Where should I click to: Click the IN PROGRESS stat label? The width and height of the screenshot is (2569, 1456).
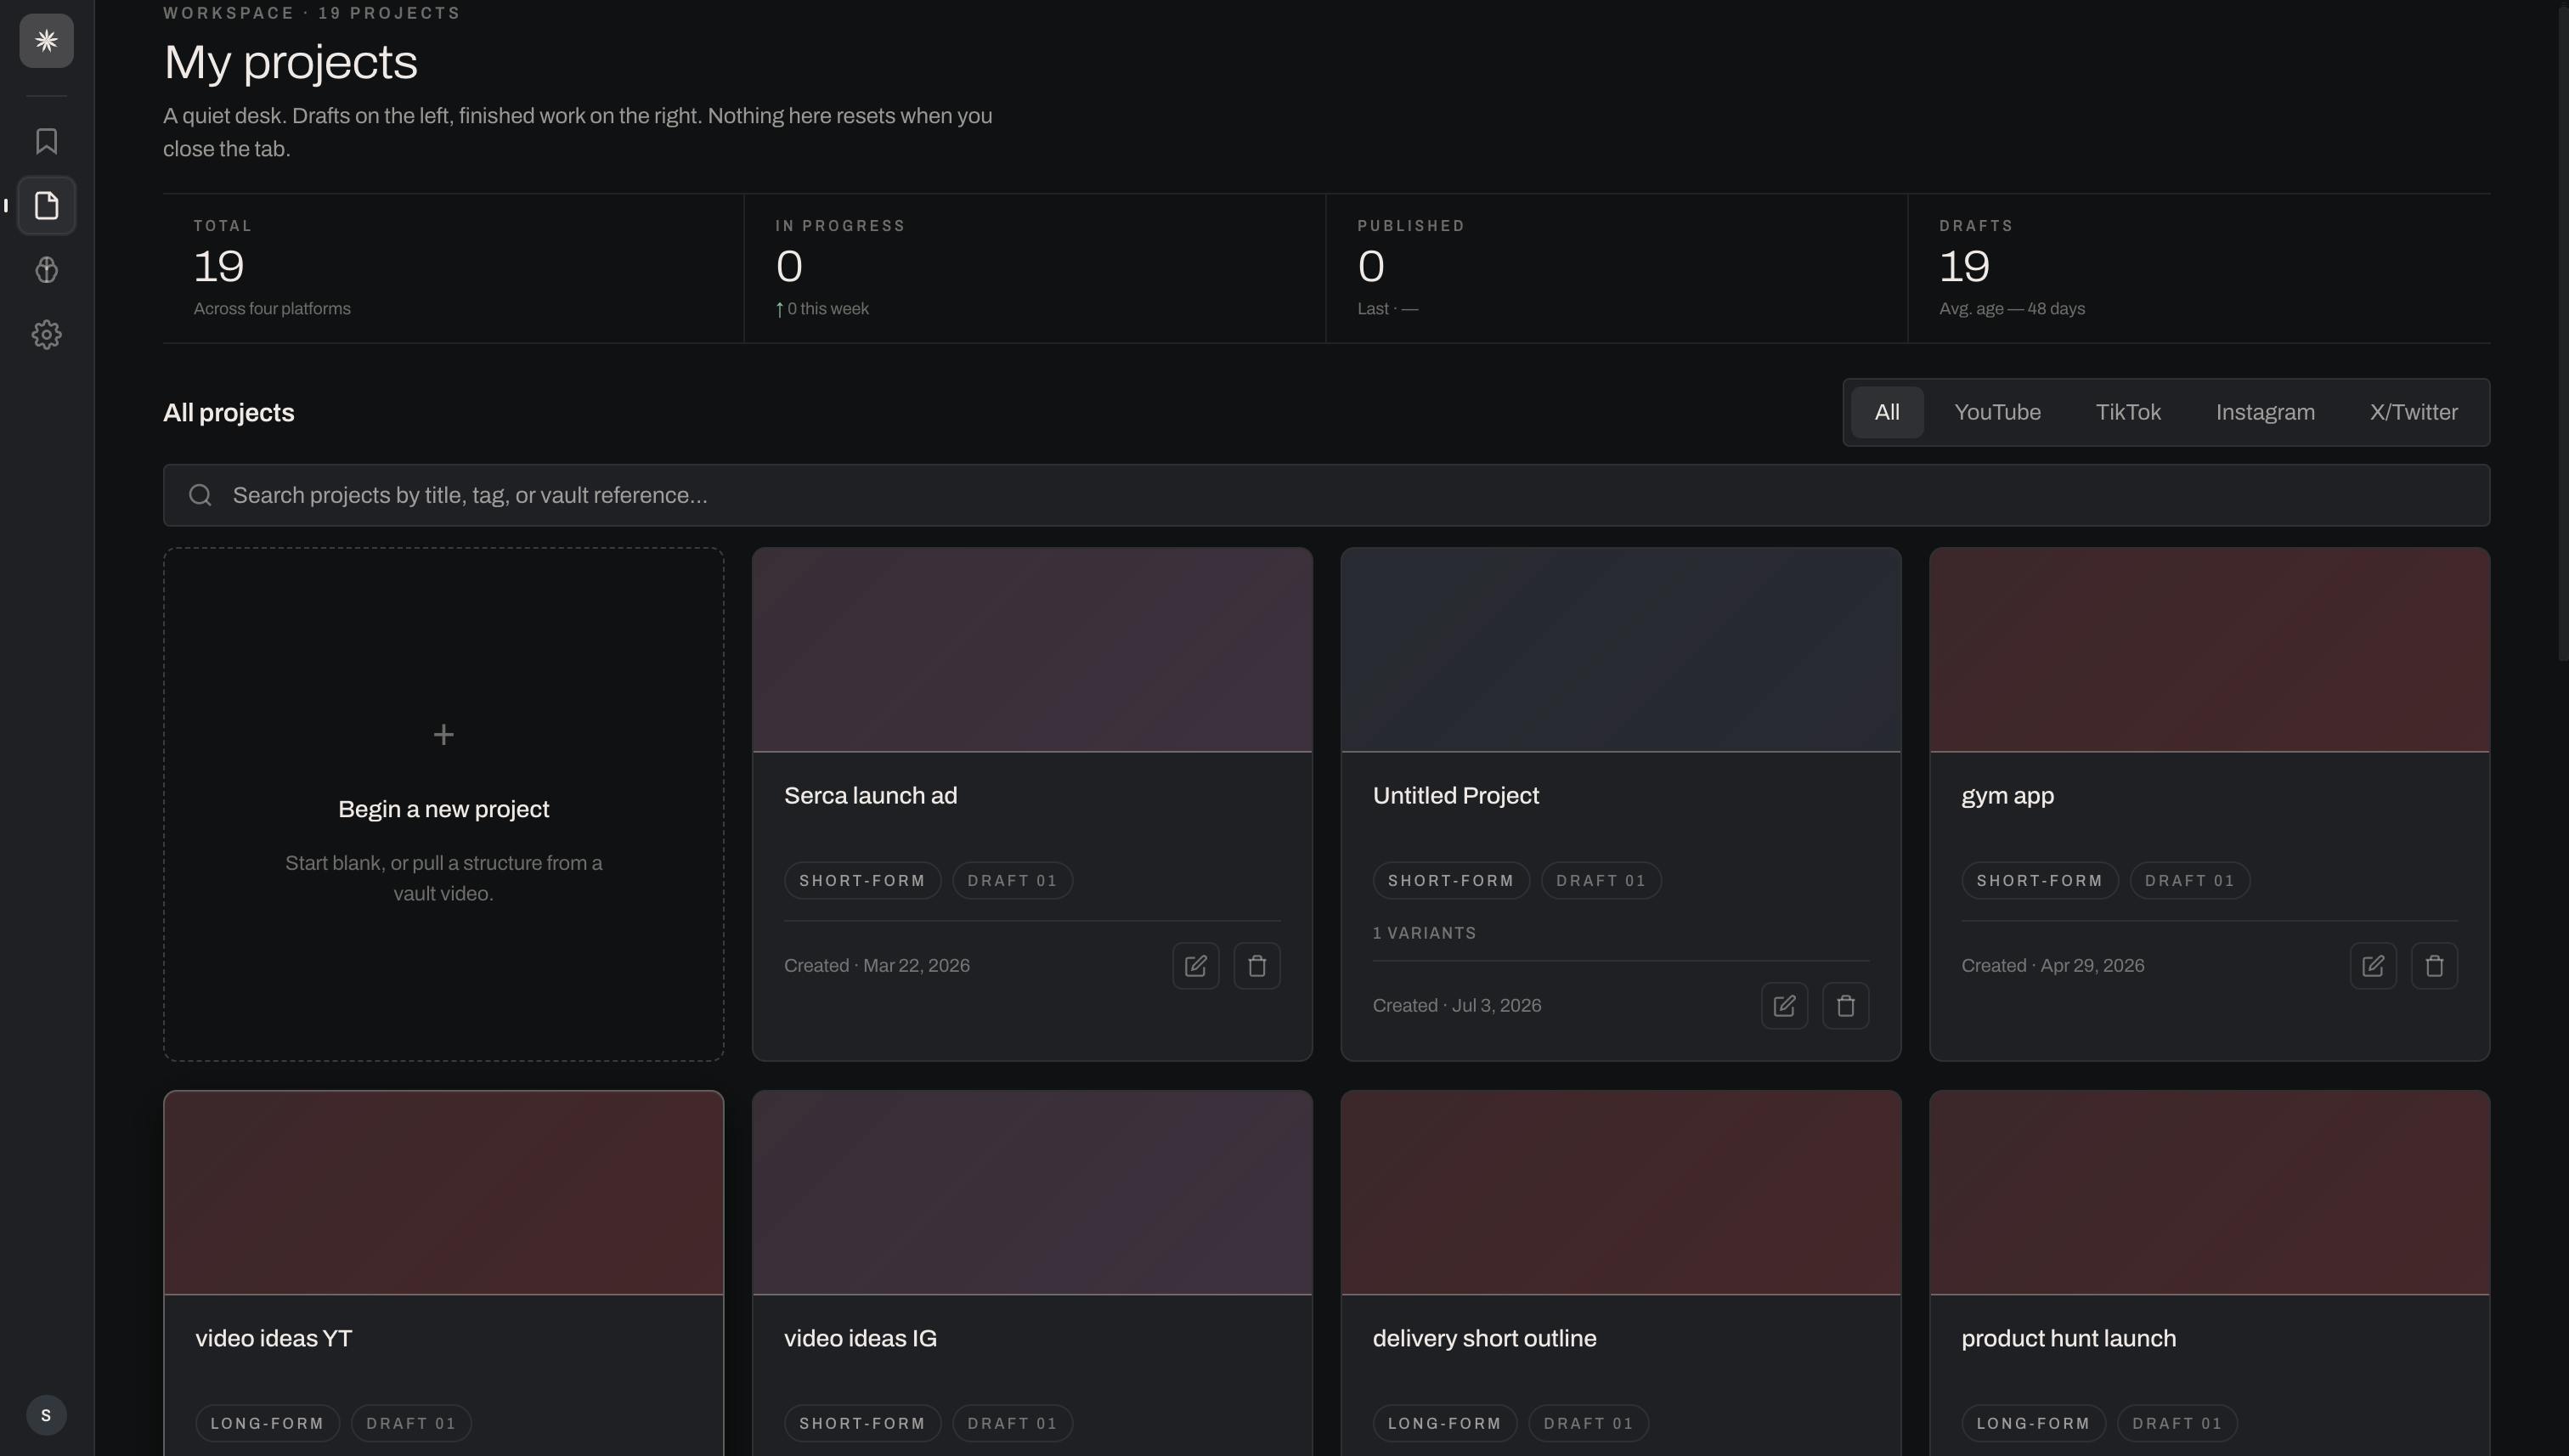tap(840, 226)
